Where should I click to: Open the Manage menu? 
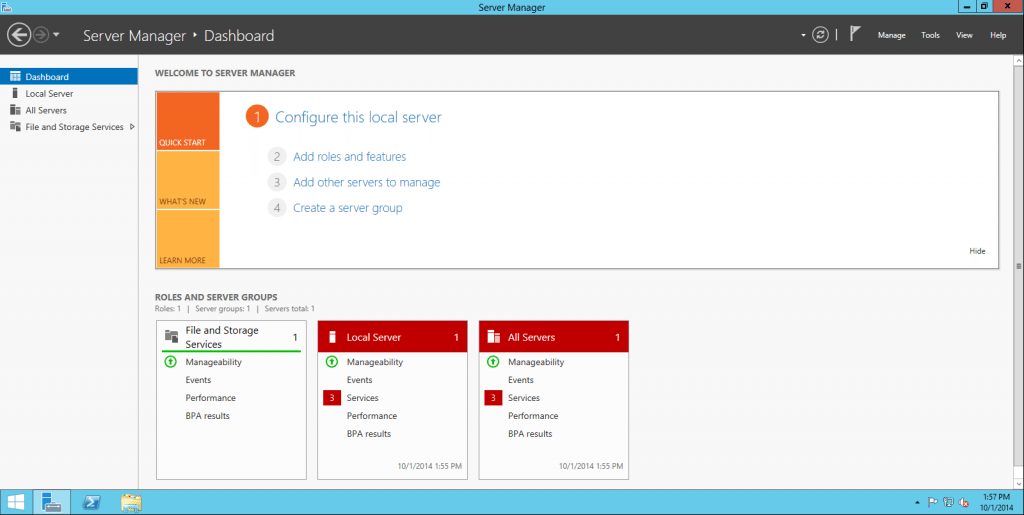point(891,35)
